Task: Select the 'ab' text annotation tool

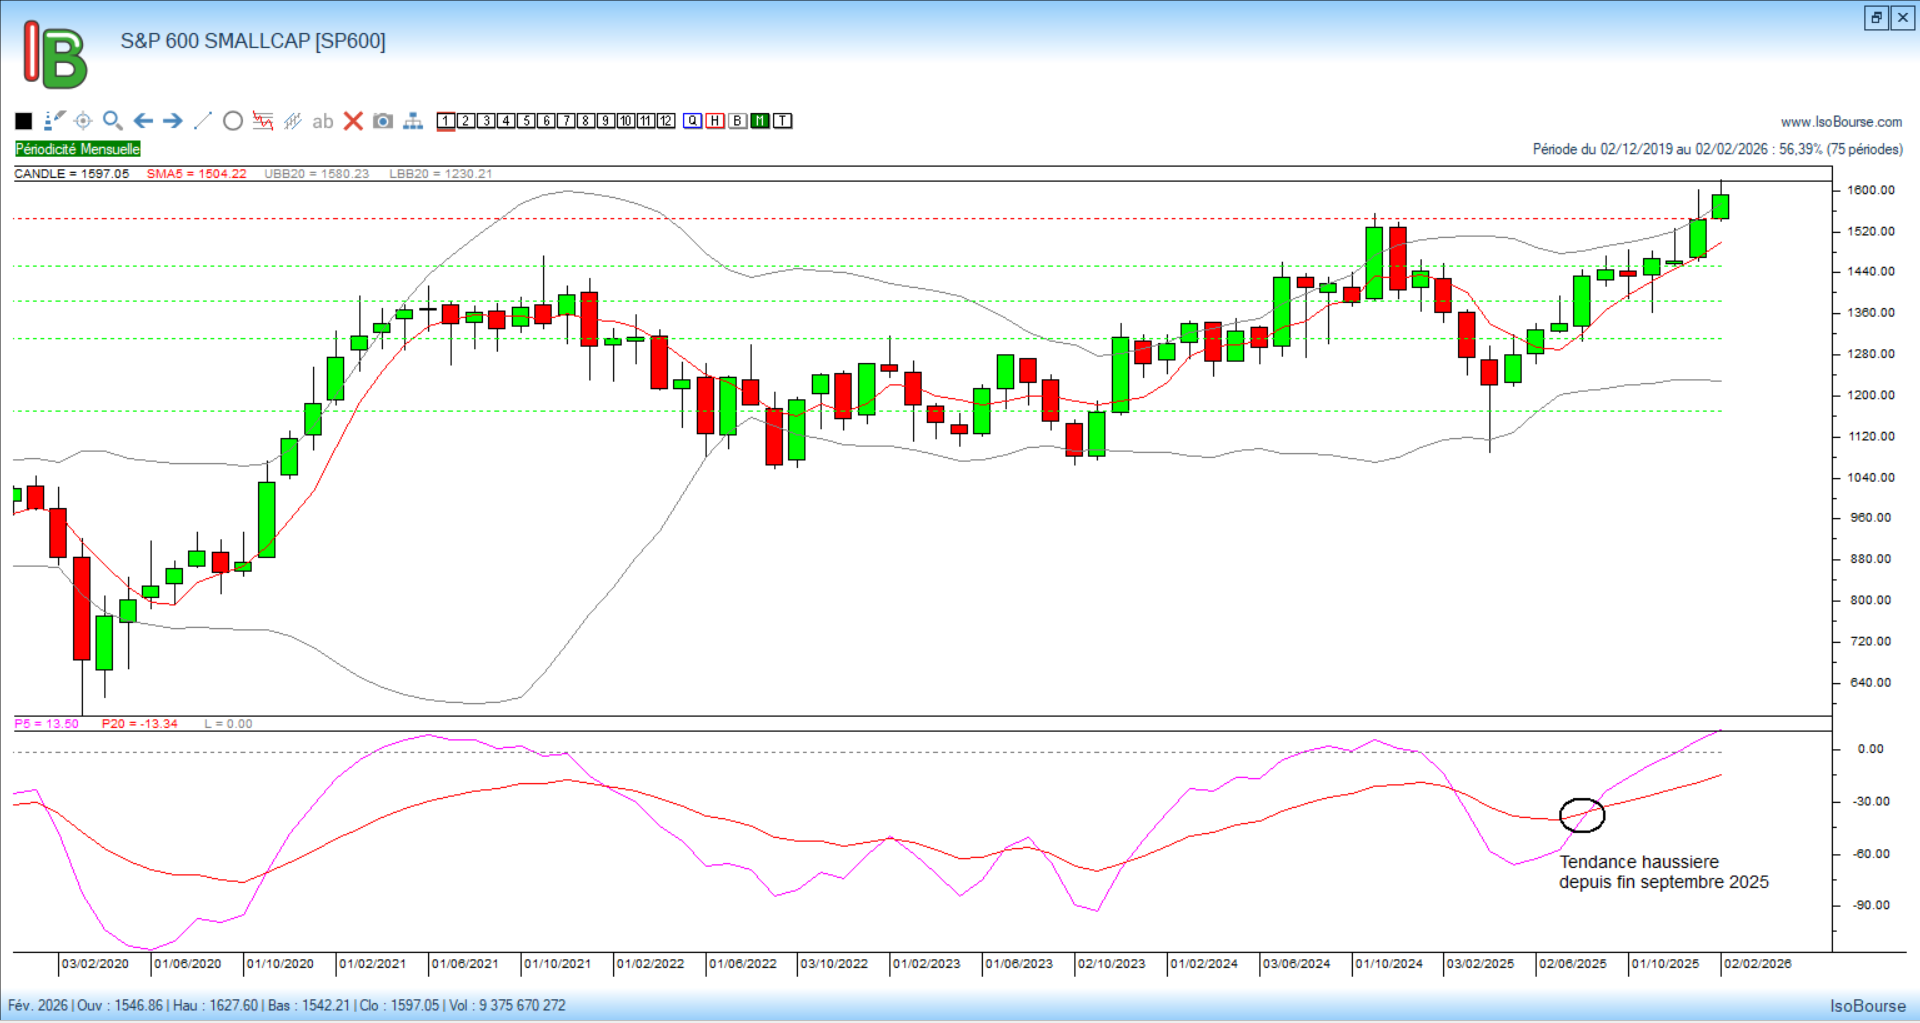Action: (322, 121)
